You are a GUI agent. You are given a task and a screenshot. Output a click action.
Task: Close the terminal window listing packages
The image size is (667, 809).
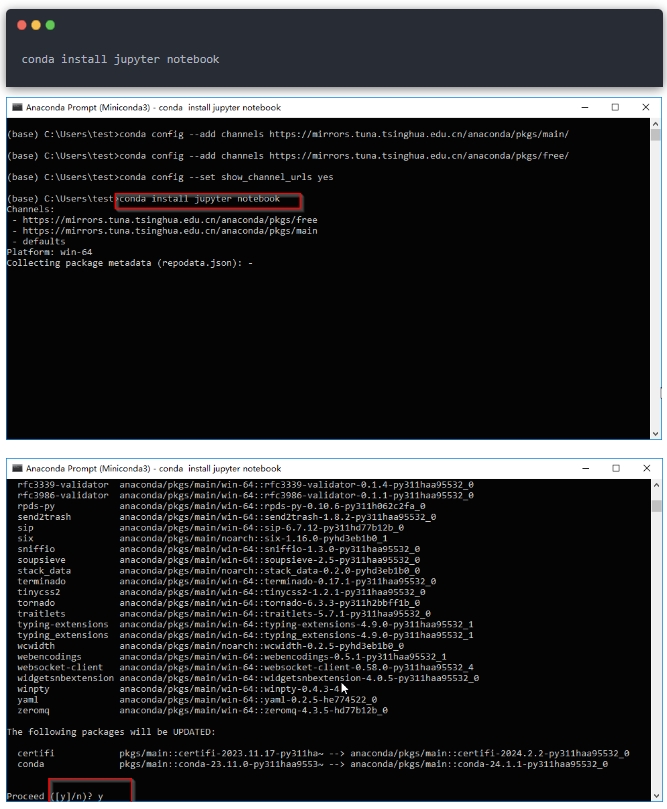coord(646,468)
